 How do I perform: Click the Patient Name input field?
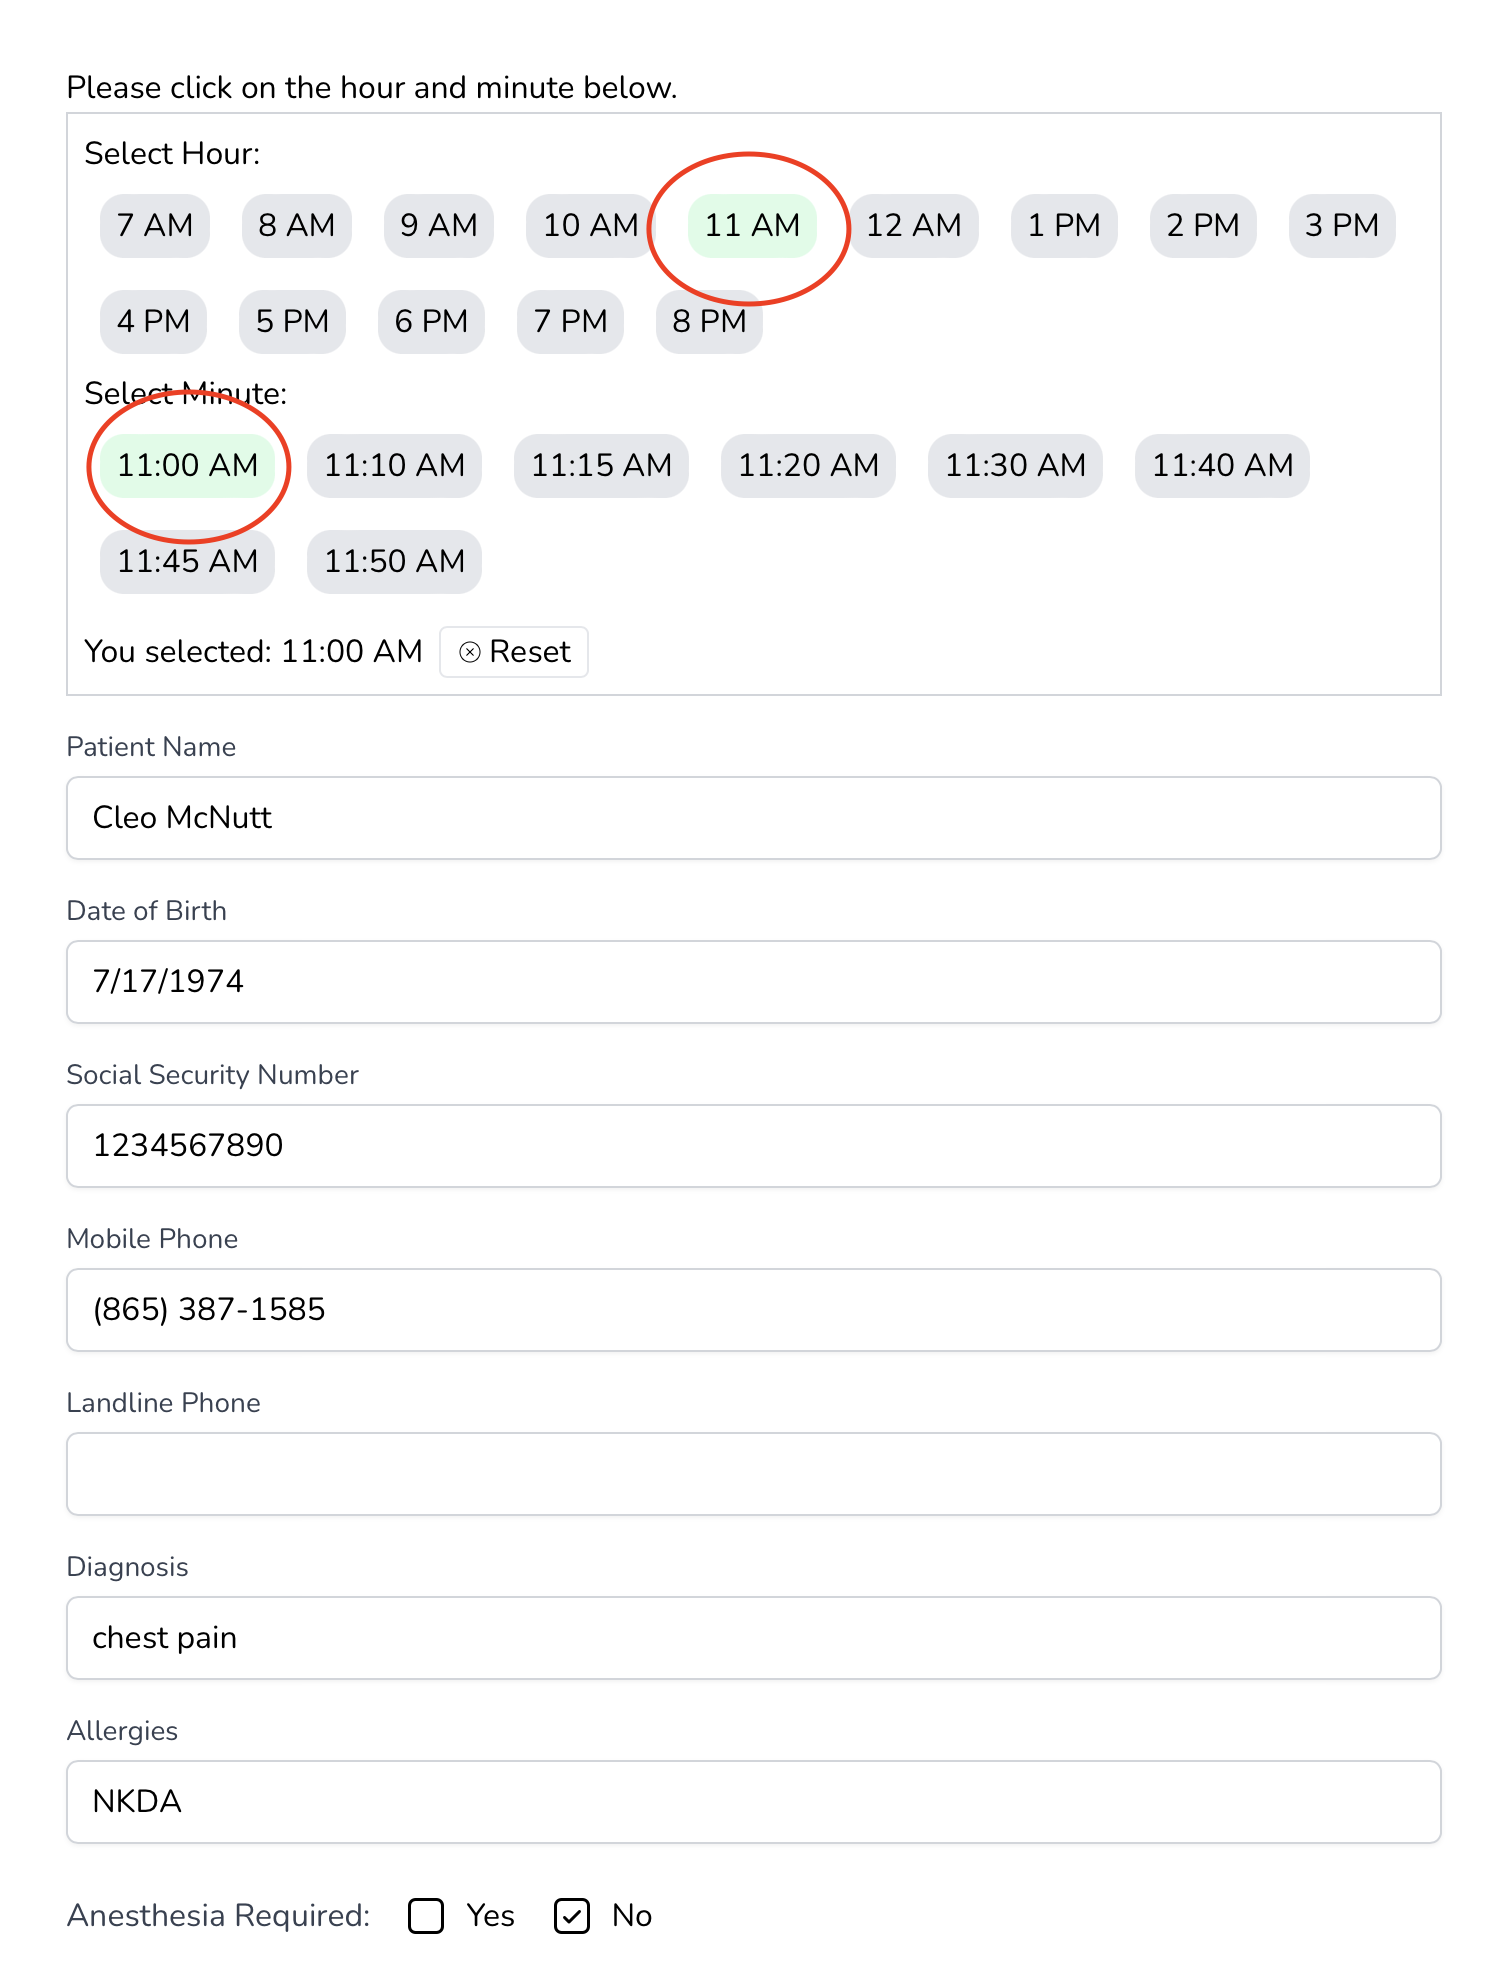point(753,818)
